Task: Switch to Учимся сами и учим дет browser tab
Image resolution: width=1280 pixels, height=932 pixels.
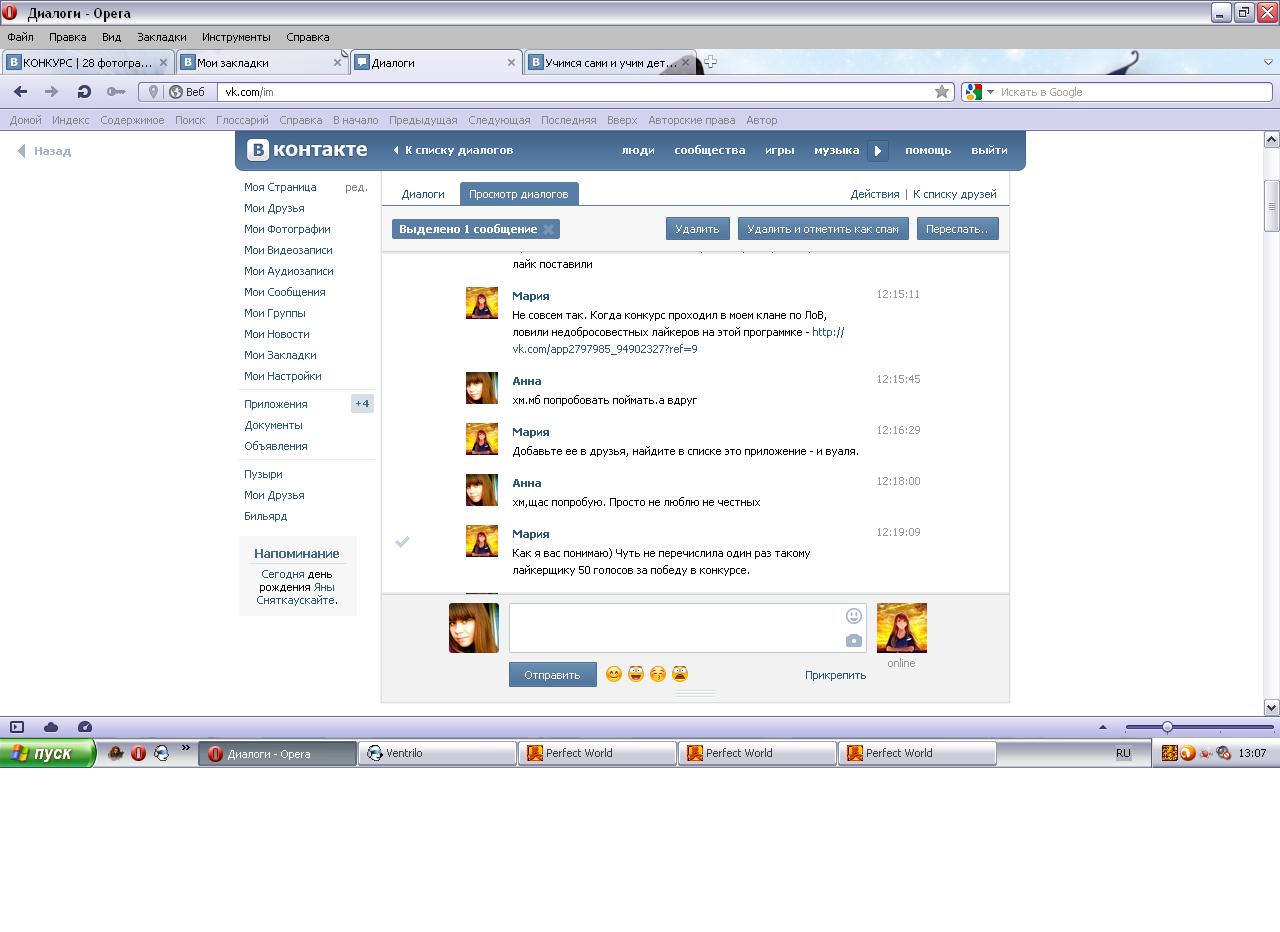Action: (610, 62)
